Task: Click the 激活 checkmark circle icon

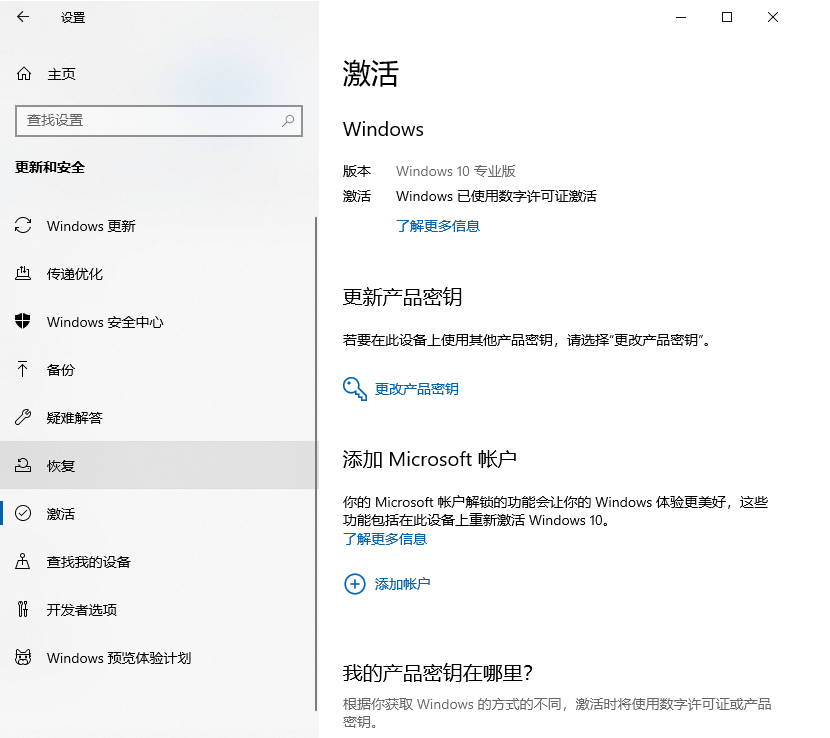Action: coord(23,513)
